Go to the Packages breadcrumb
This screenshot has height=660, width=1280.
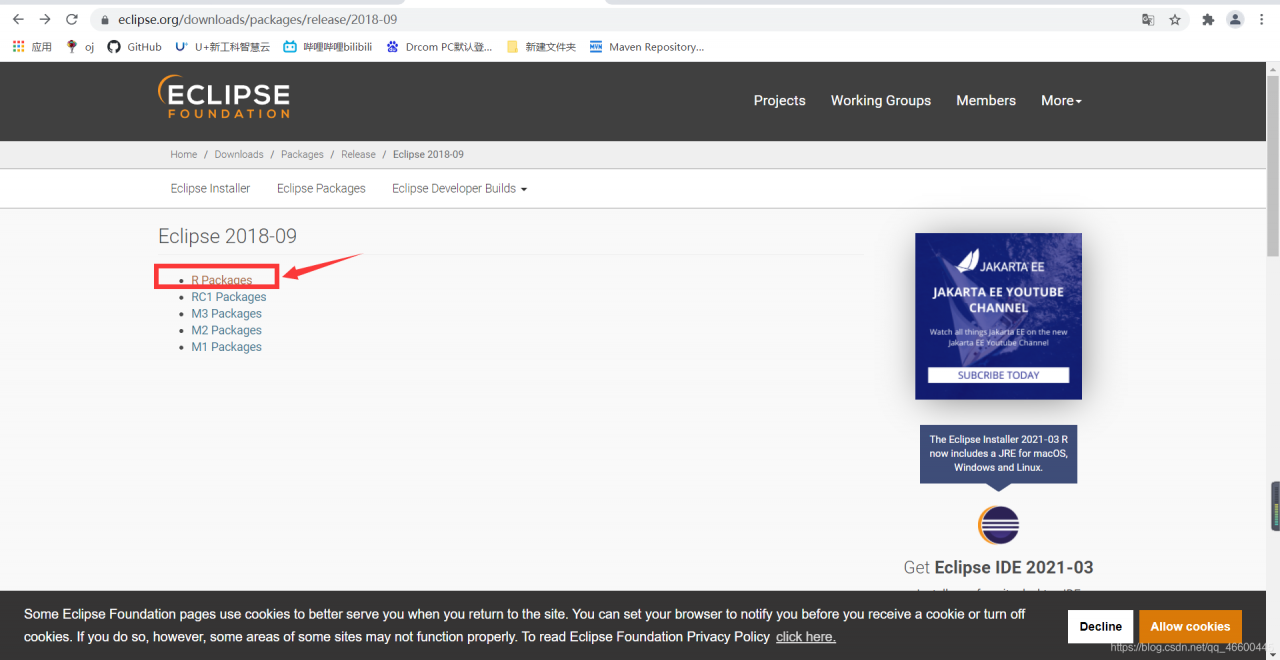tap(302, 154)
